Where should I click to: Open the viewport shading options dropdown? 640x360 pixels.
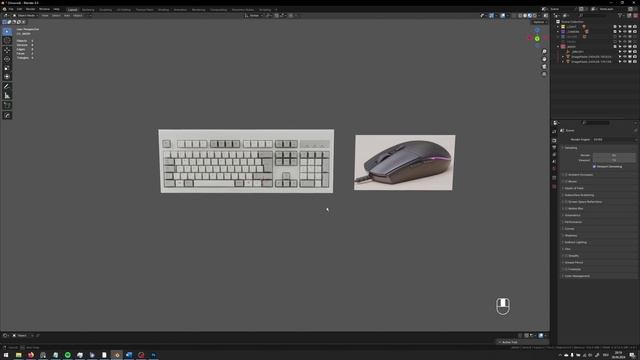540,16
